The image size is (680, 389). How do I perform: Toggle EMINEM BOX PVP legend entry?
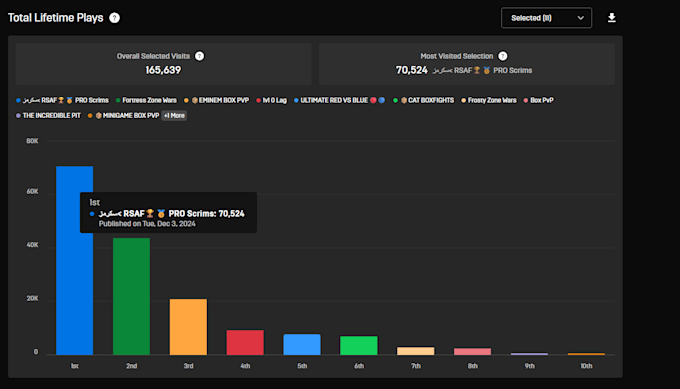tap(216, 100)
